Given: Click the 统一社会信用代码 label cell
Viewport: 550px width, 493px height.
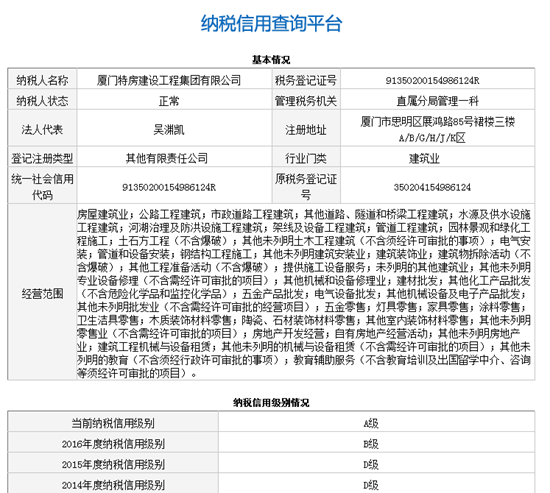Looking at the screenshot, I should tap(42, 186).
